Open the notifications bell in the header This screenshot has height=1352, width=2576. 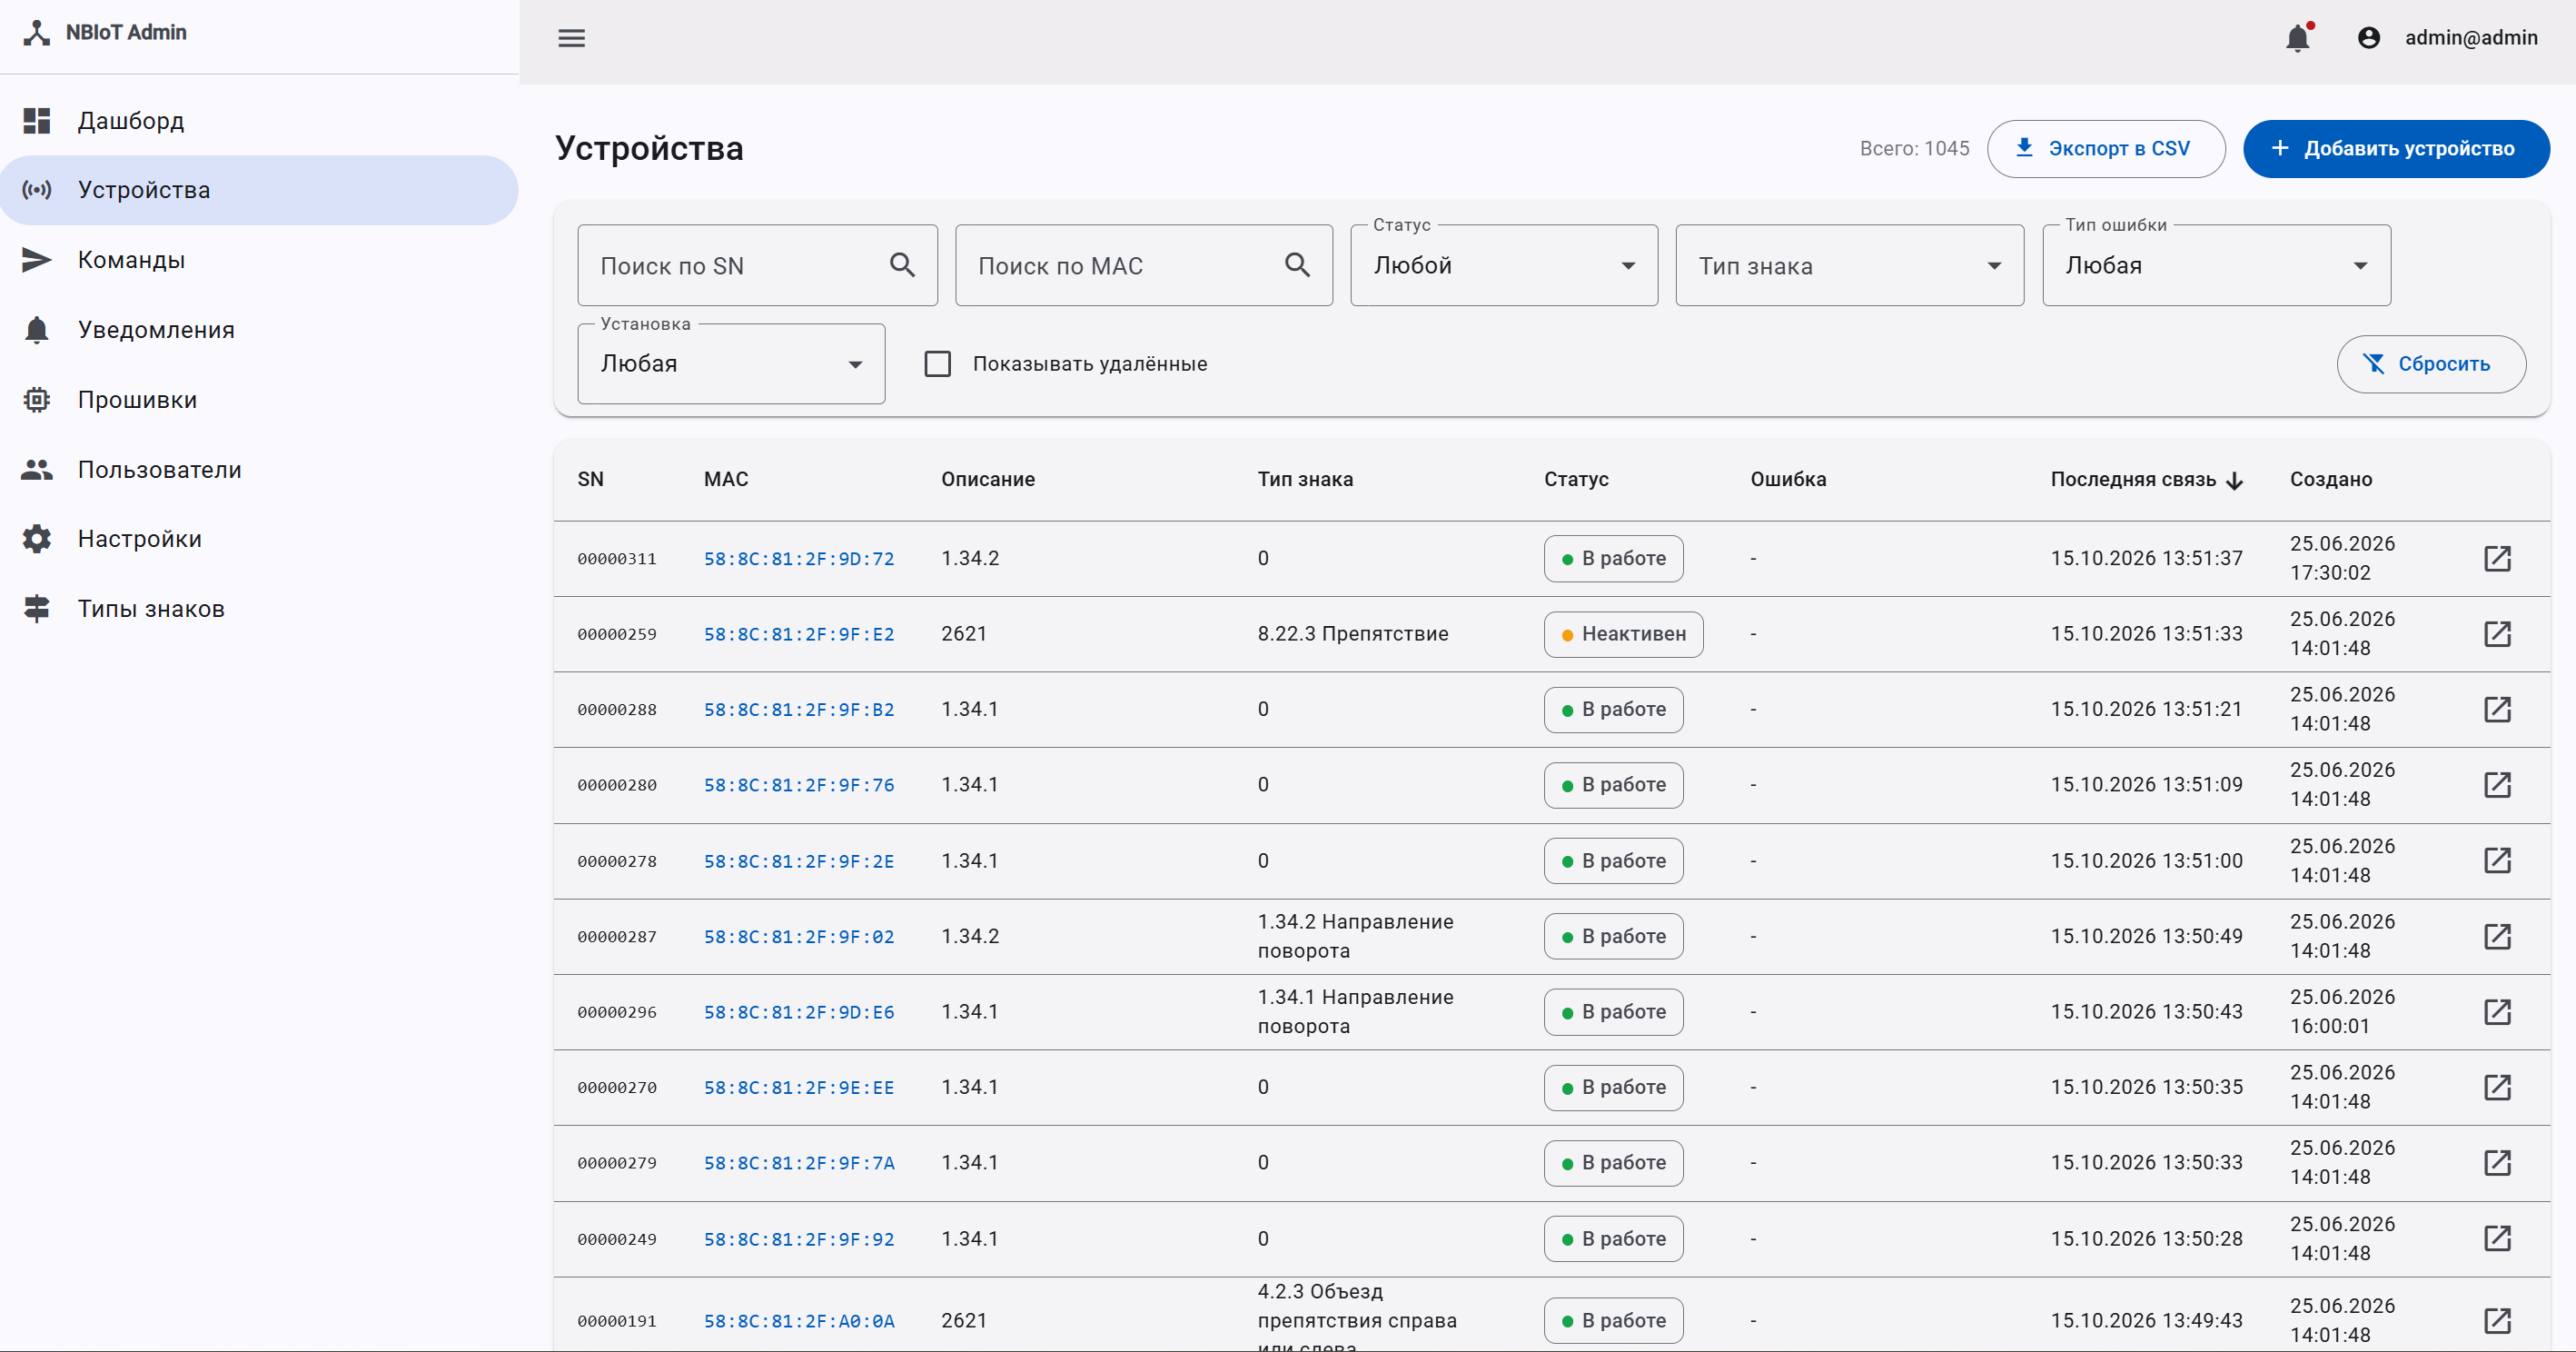[x=2298, y=38]
